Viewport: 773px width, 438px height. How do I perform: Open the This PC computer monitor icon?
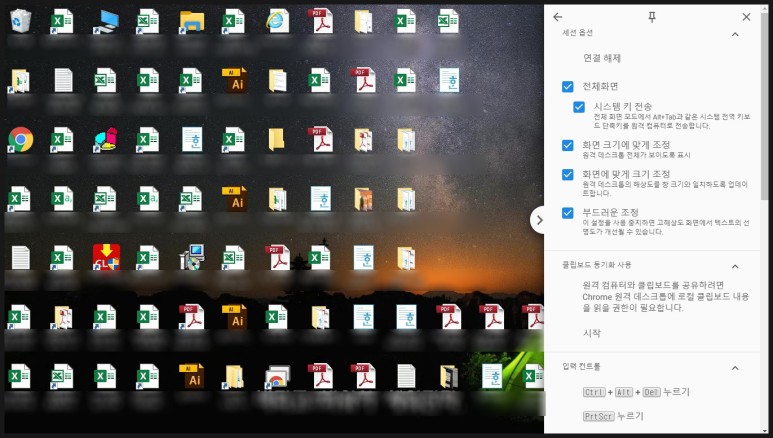point(106,22)
